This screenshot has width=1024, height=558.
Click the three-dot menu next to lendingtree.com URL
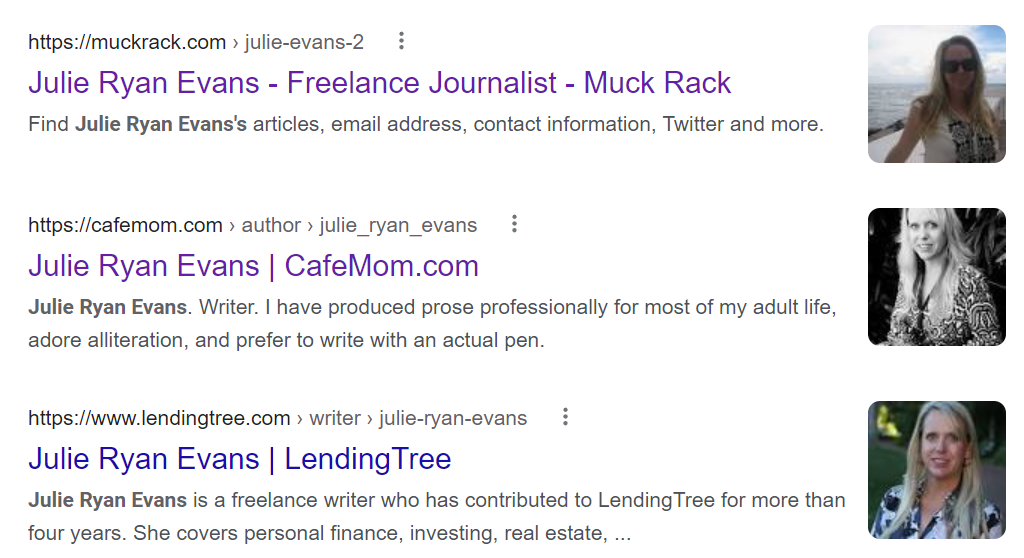pos(566,417)
